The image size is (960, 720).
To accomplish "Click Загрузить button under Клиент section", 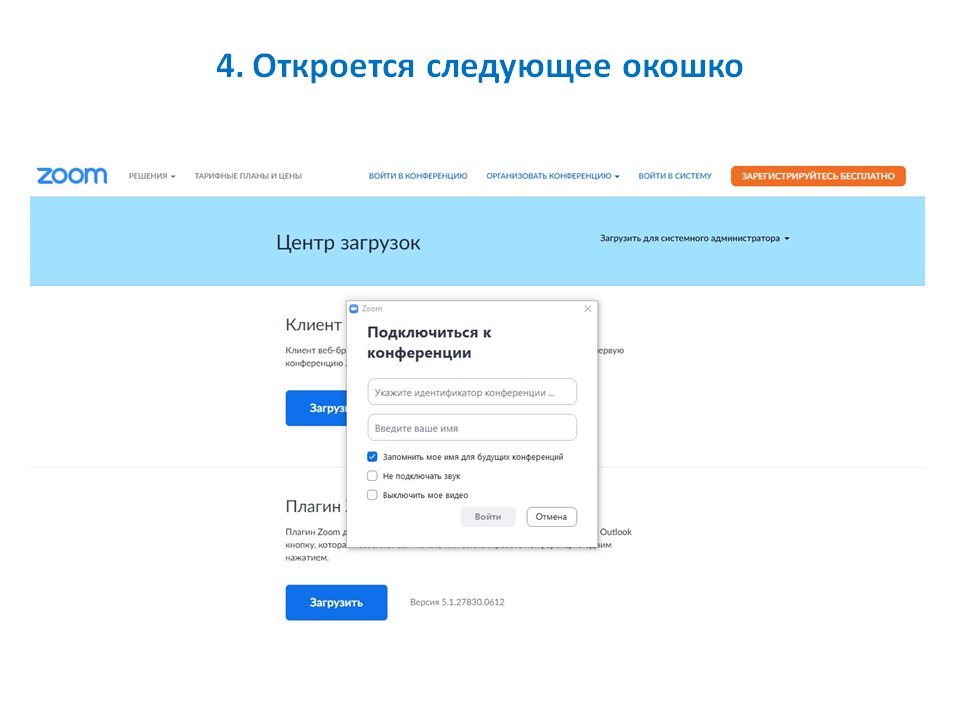I will [x=316, y=408].
